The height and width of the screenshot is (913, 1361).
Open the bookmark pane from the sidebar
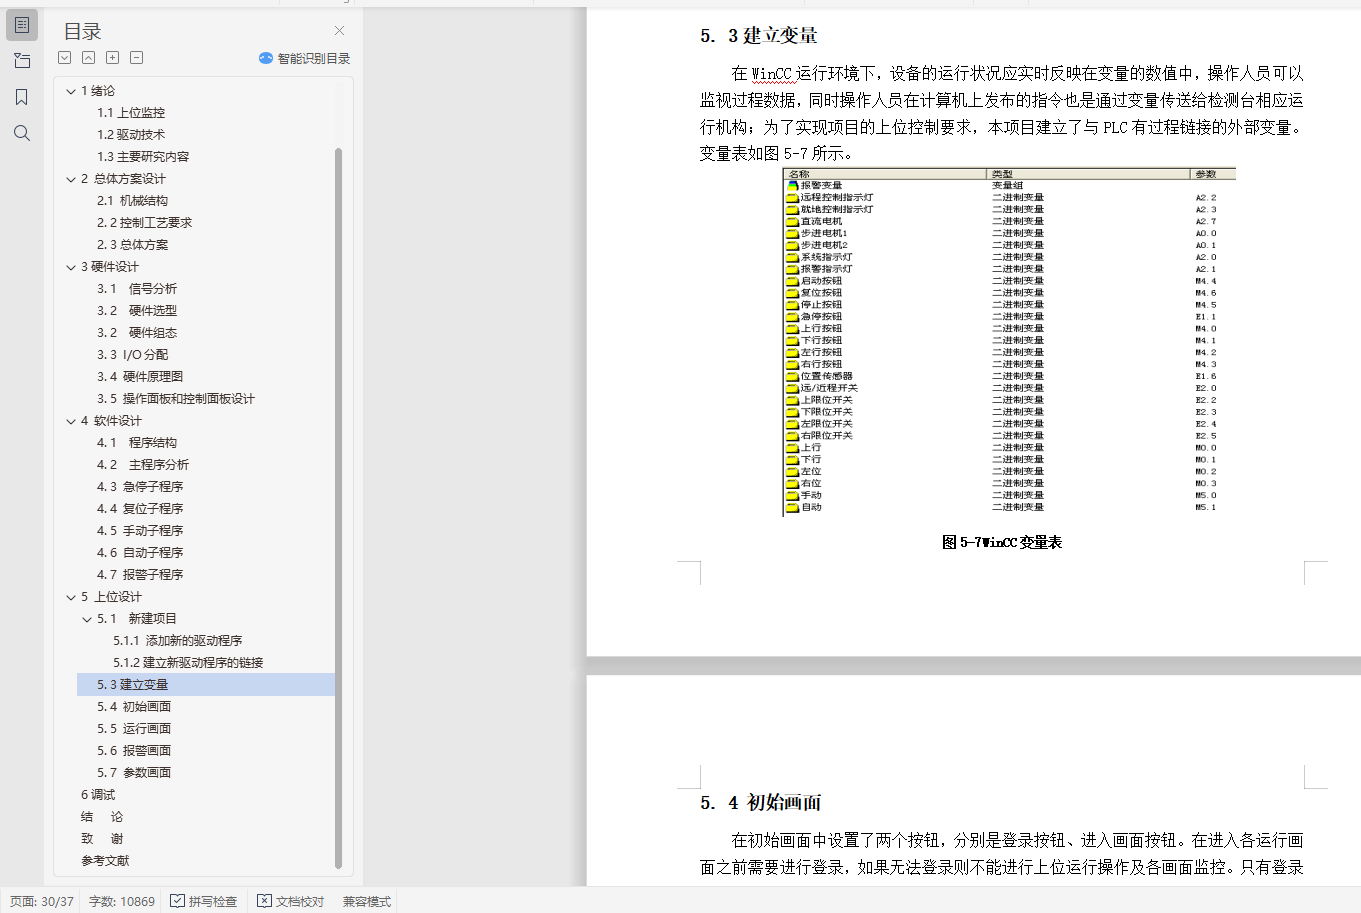pos(22,97)
